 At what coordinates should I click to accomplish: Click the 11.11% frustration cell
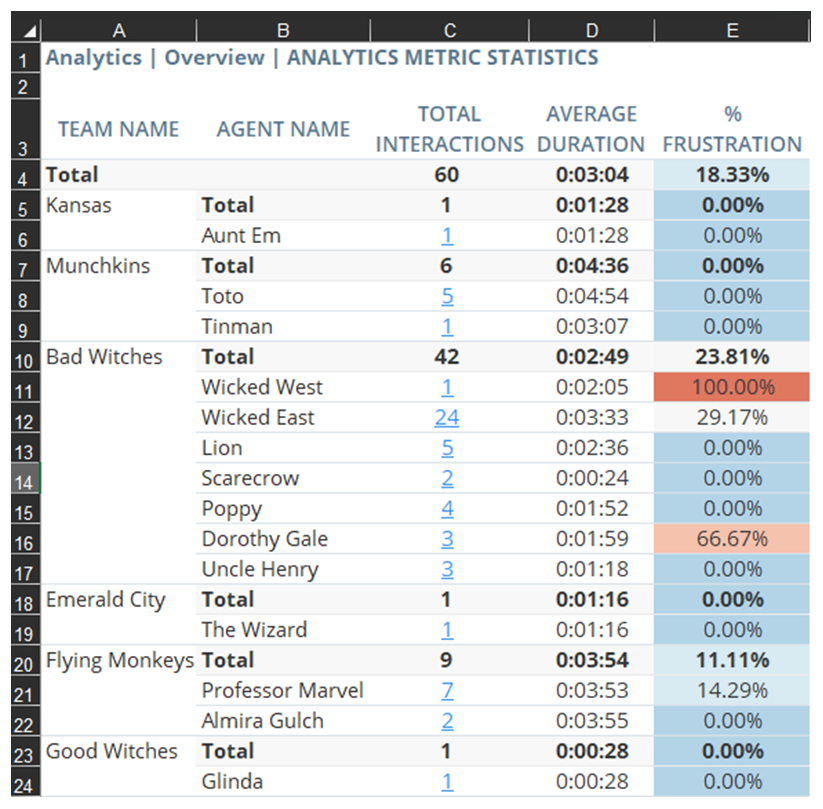tap(732, 660)
